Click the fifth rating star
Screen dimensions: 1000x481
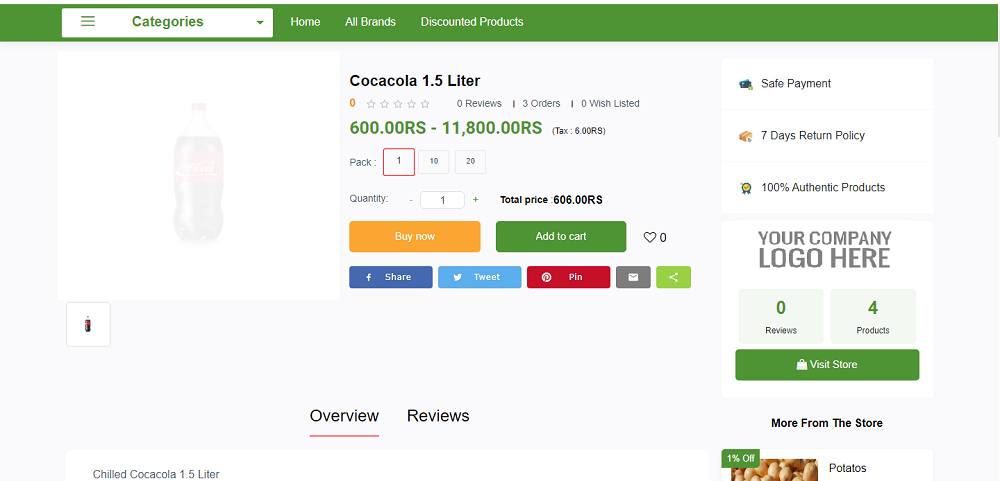tap(425, 104)
